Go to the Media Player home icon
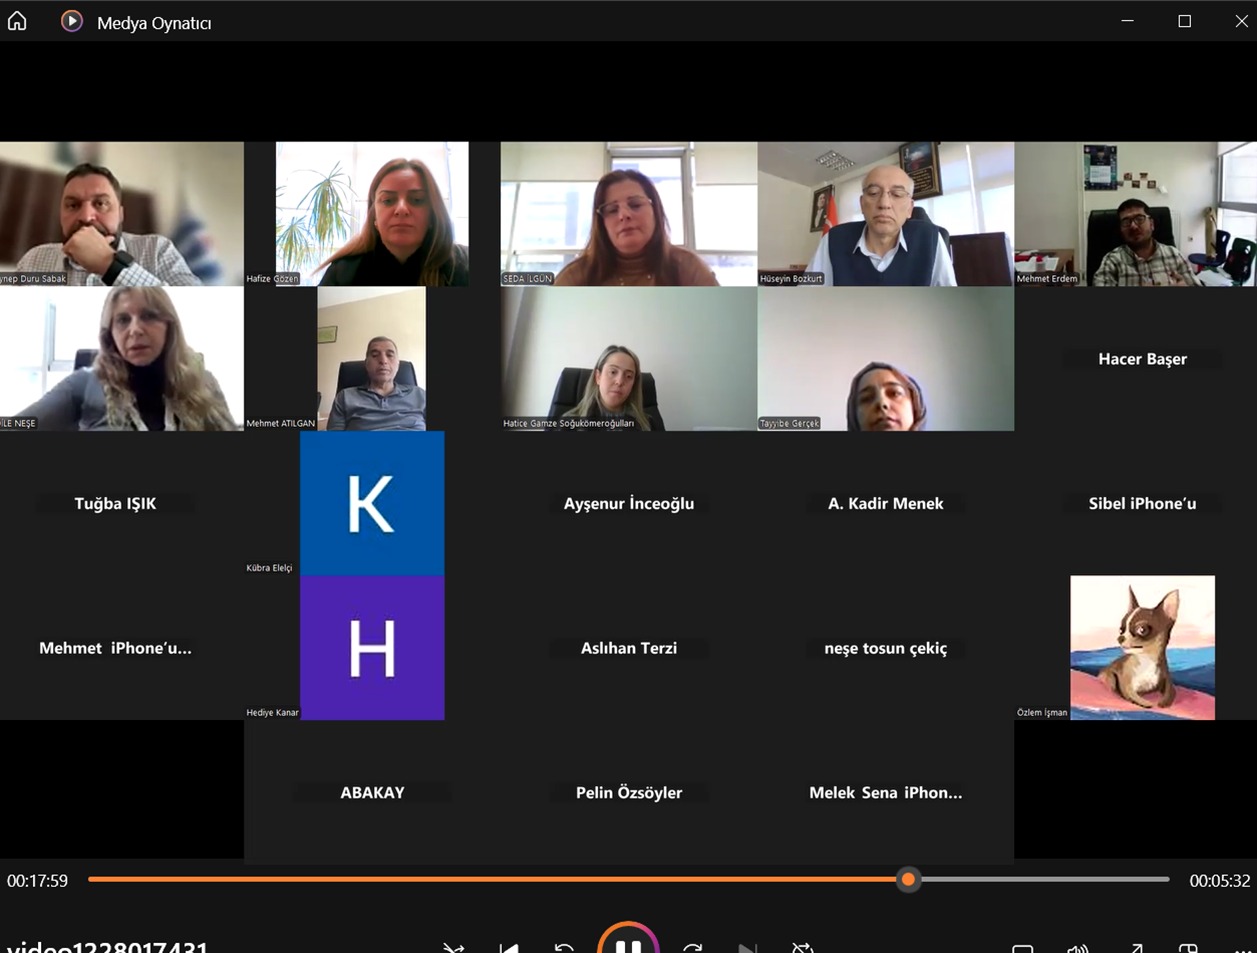1257x953 pixels. pyautogui.click(x=17, y=21)
